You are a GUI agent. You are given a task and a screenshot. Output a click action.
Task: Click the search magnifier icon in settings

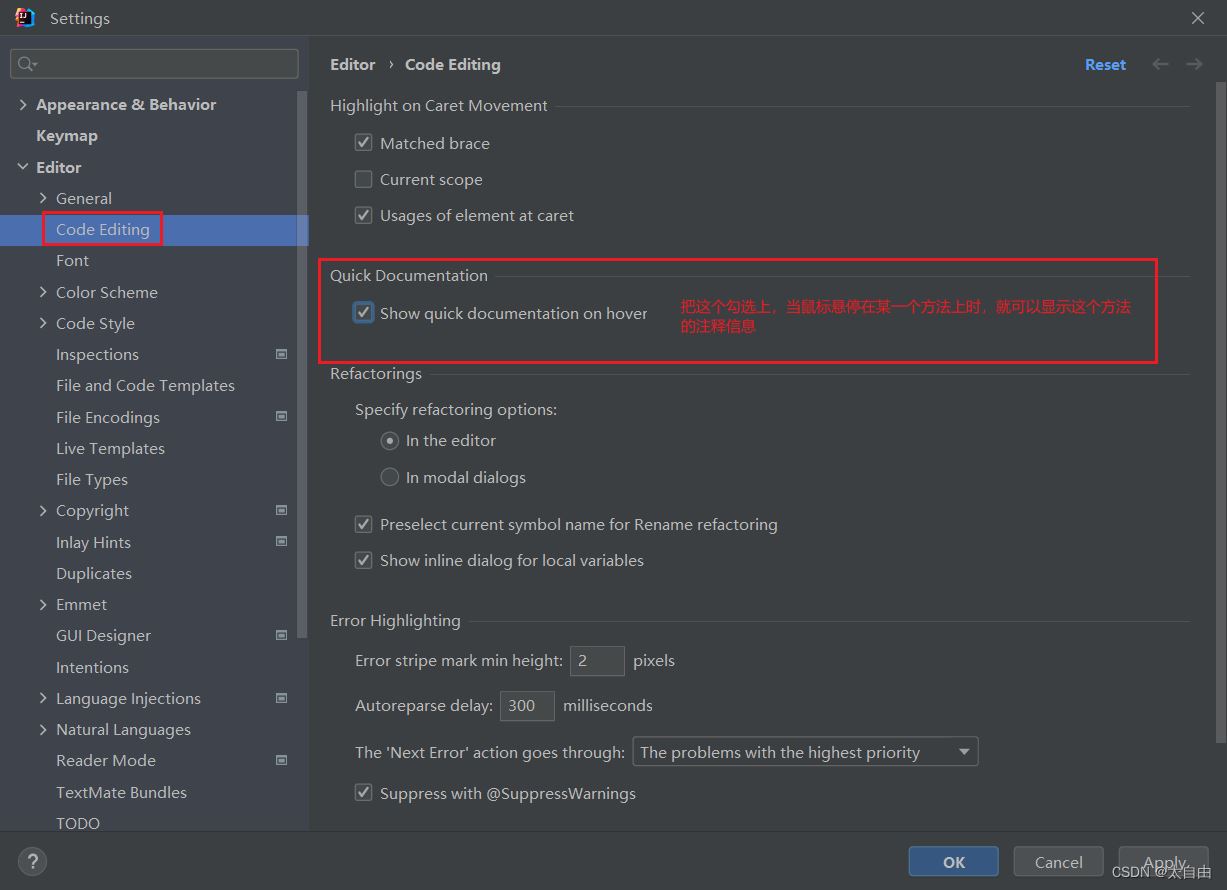coord(27,64)
